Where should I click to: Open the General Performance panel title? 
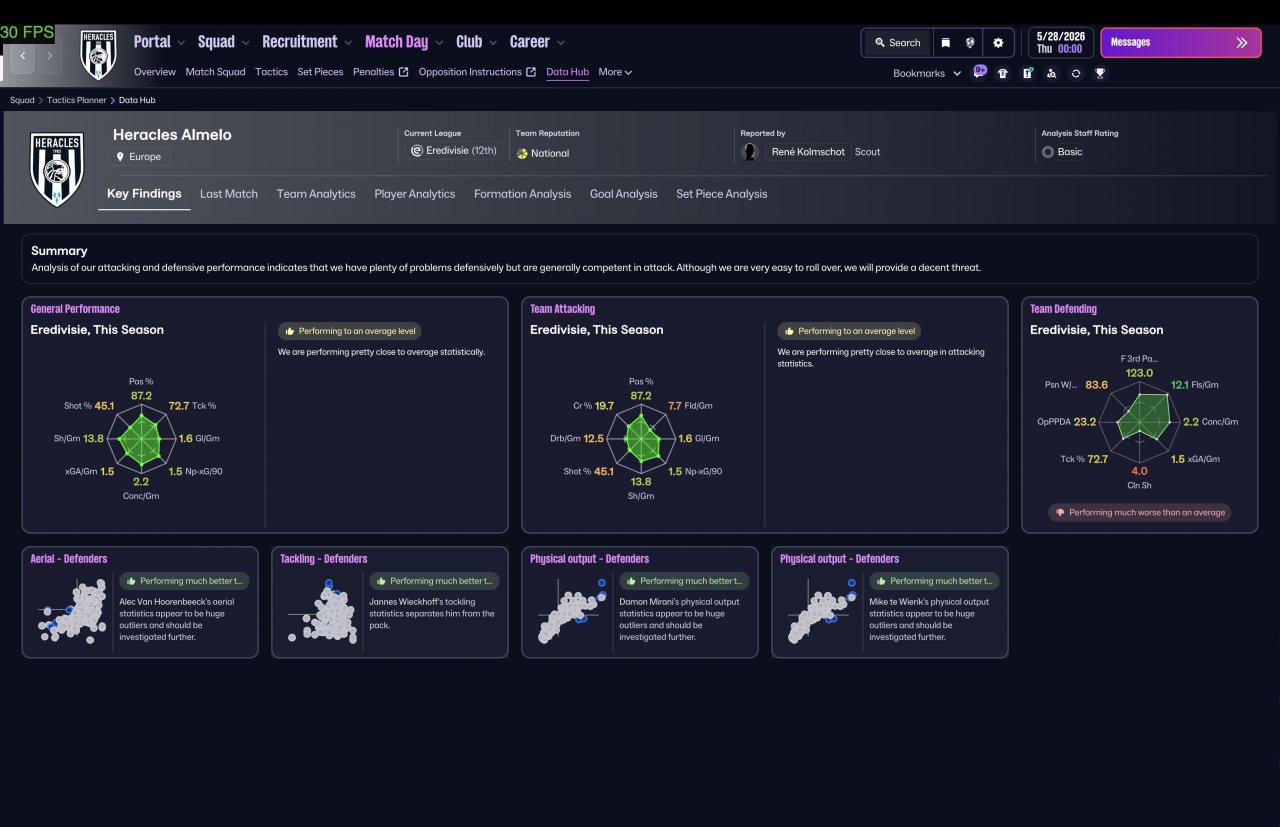[75, 309]
